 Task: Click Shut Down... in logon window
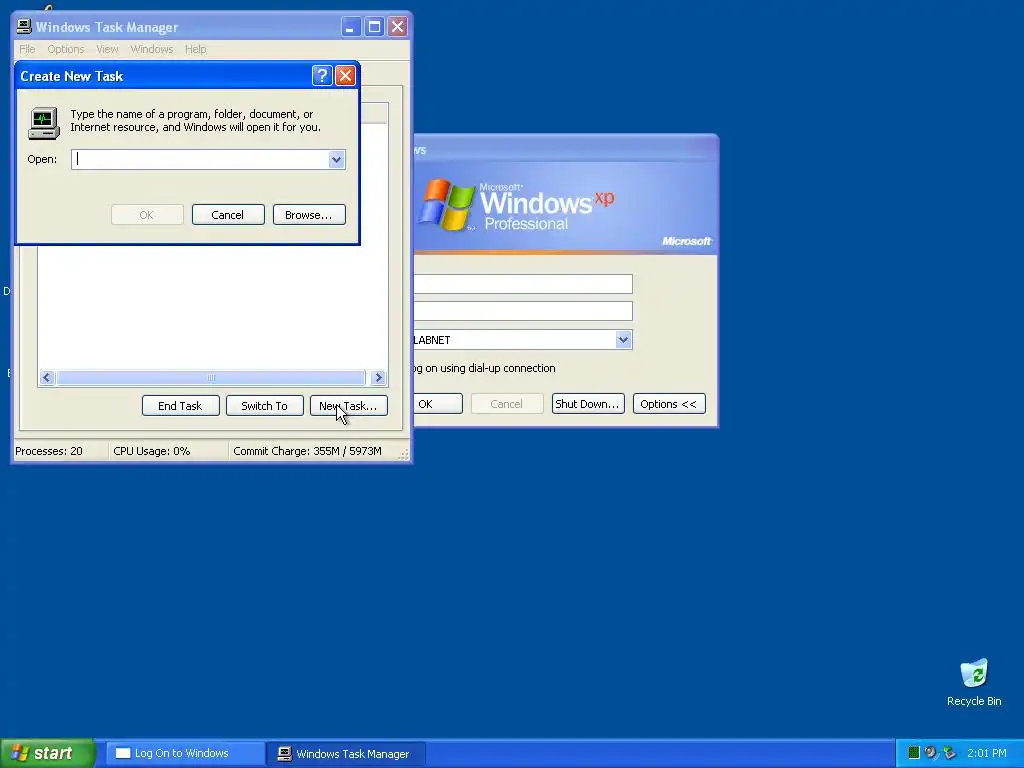[588, 404]
